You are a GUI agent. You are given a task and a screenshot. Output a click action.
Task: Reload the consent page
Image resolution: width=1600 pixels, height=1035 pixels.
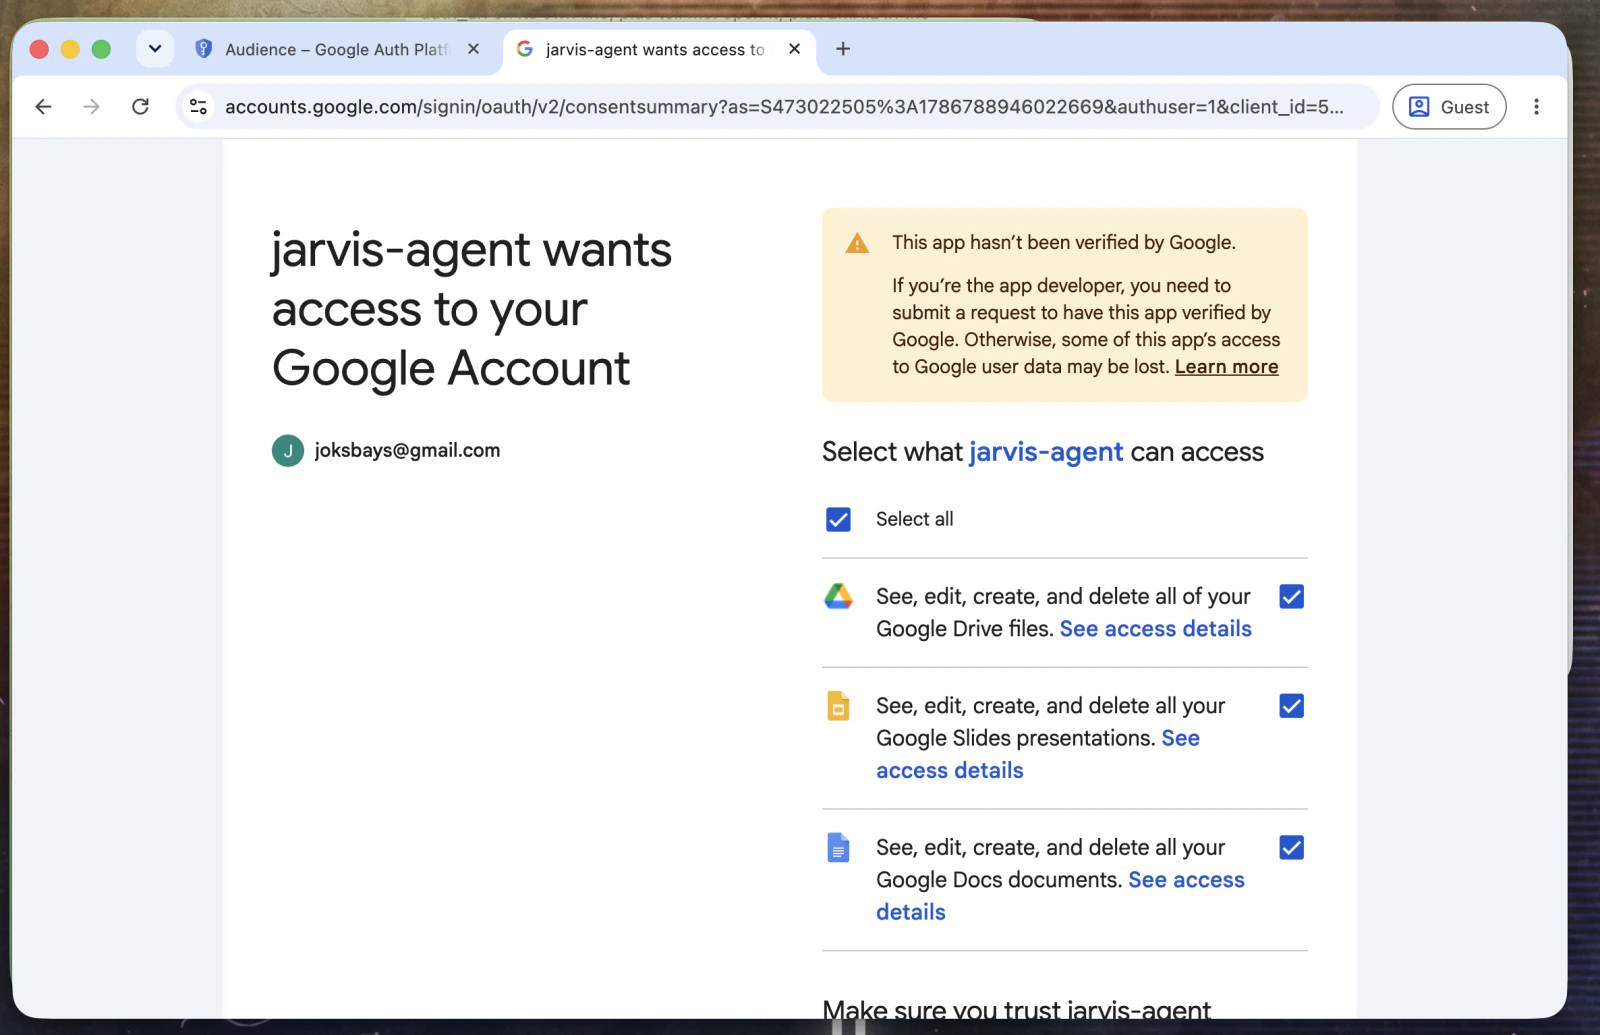click(x=141, y=107)
